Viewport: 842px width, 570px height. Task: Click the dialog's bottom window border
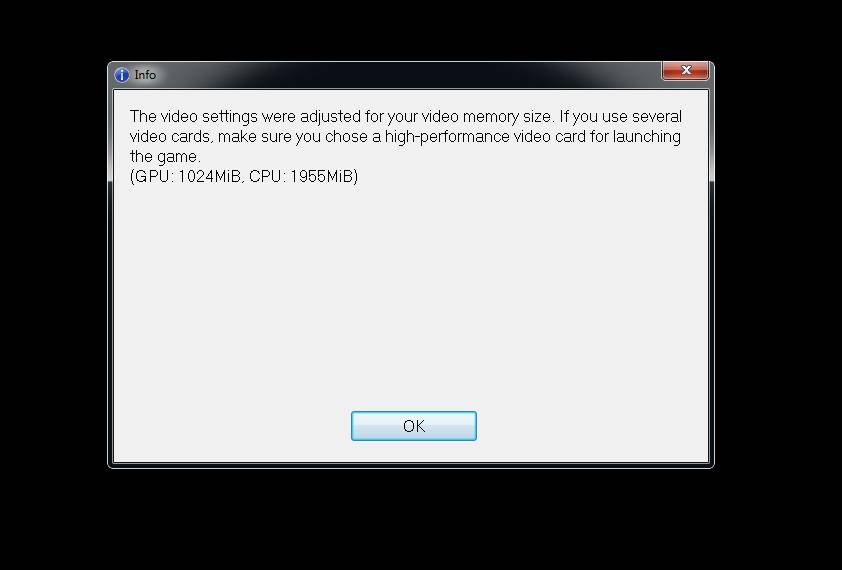coord(411,465)
